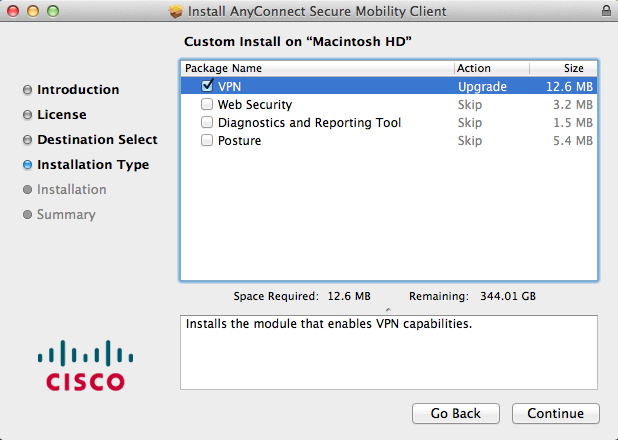Click the Custom Install on Macintosh HD heading
The image size is (618, 440).
(x=298, y=41)
